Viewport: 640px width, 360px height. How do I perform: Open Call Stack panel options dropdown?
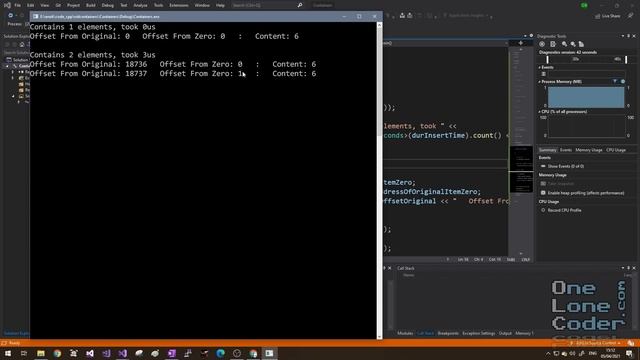[x=623, y=268]
